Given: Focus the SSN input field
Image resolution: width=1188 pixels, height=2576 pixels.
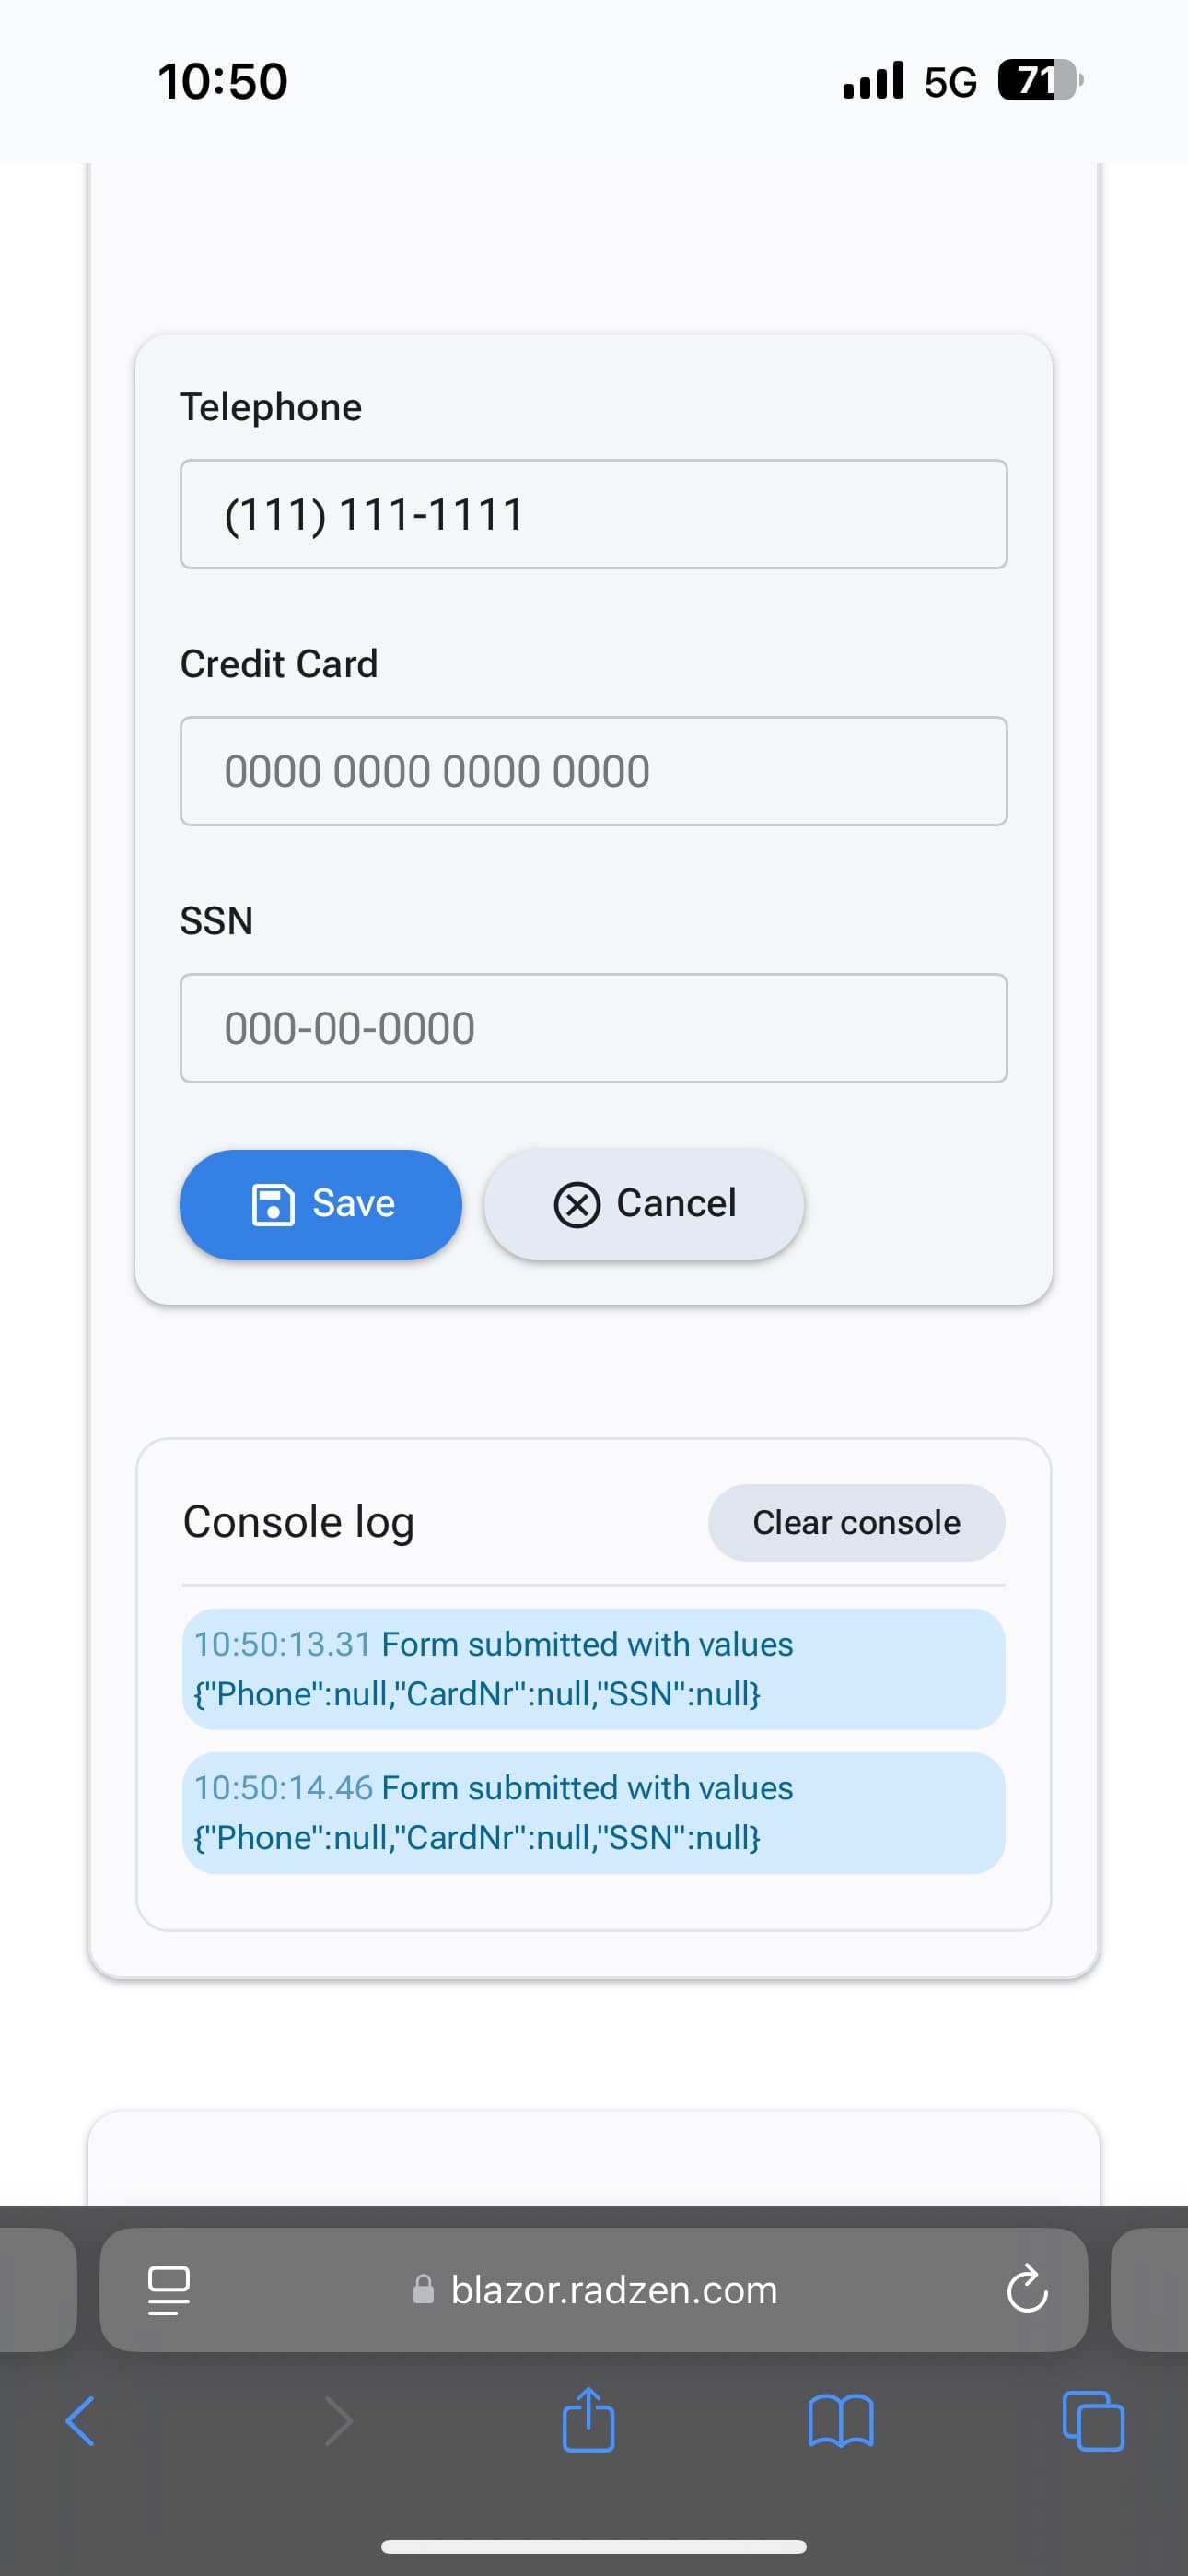Looking at the screenshot, I should (x=594, y=1028).
